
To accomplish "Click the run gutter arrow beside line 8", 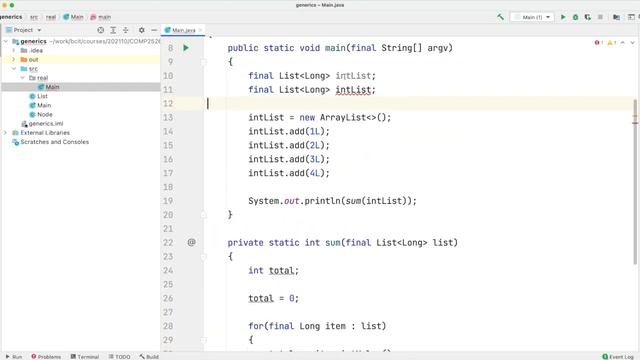I will pyautogui.click(x=186, y=48).
